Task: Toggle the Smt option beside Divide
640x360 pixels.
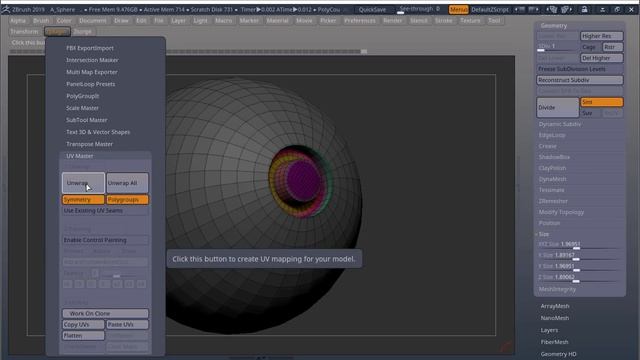Action: coord(602,102)
